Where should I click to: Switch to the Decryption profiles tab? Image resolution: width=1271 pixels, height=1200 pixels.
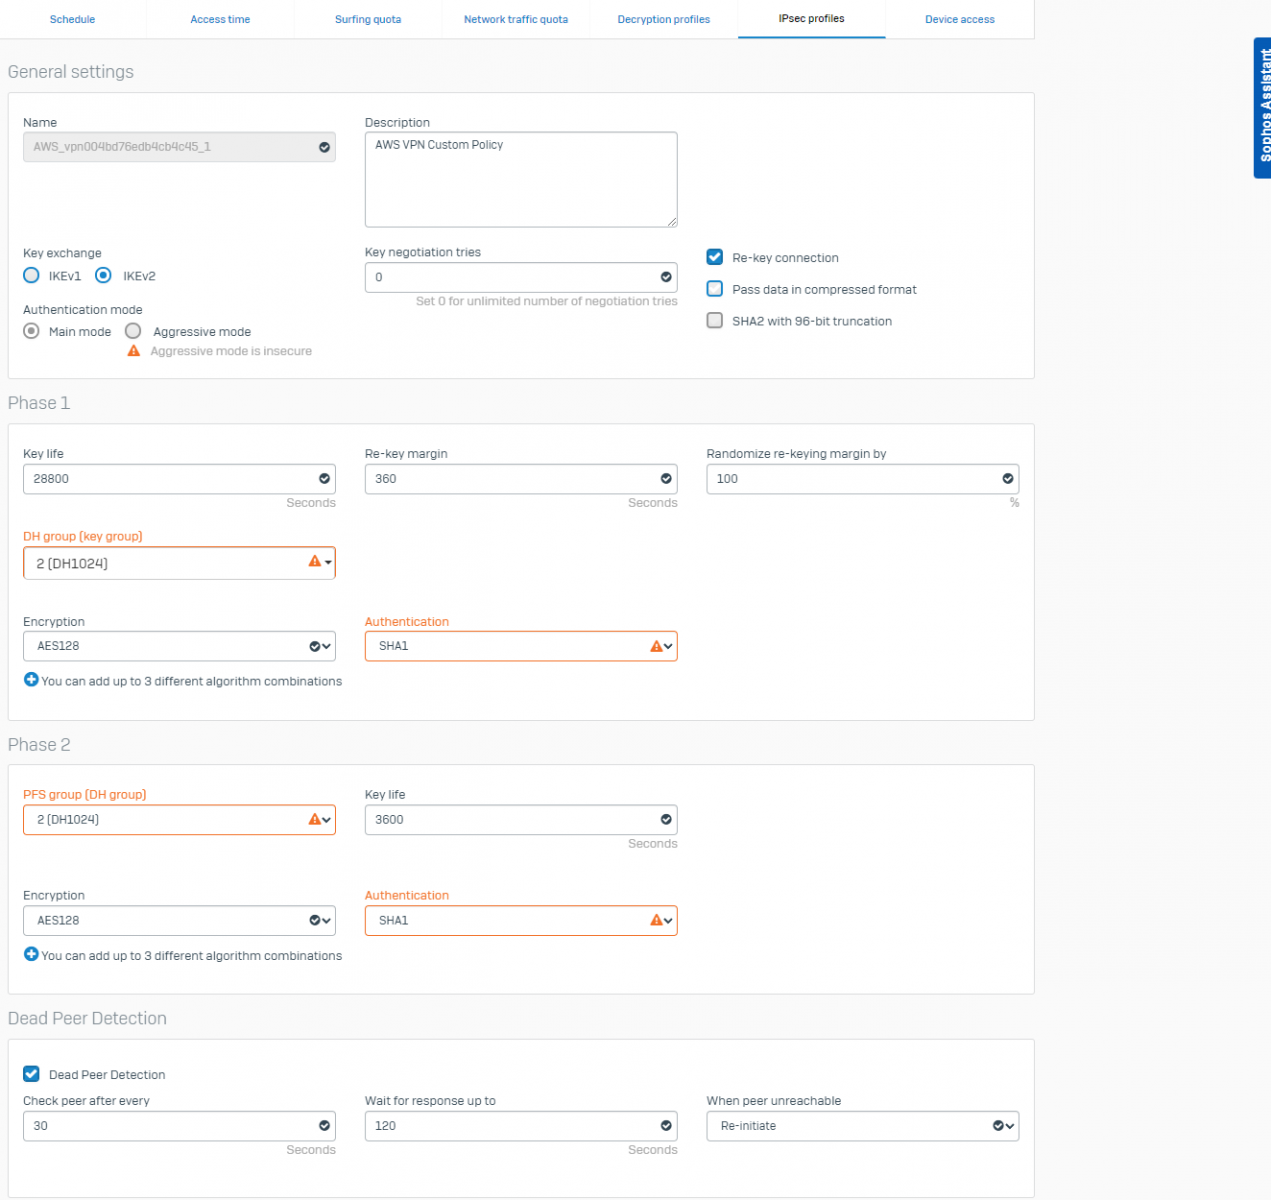(663, 19)
